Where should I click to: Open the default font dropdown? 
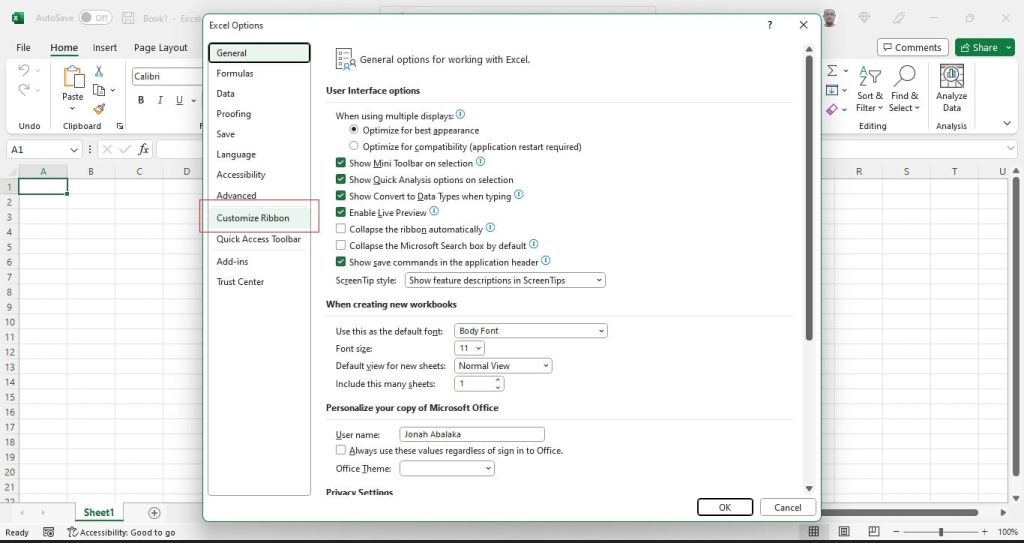tap(530, 331)
